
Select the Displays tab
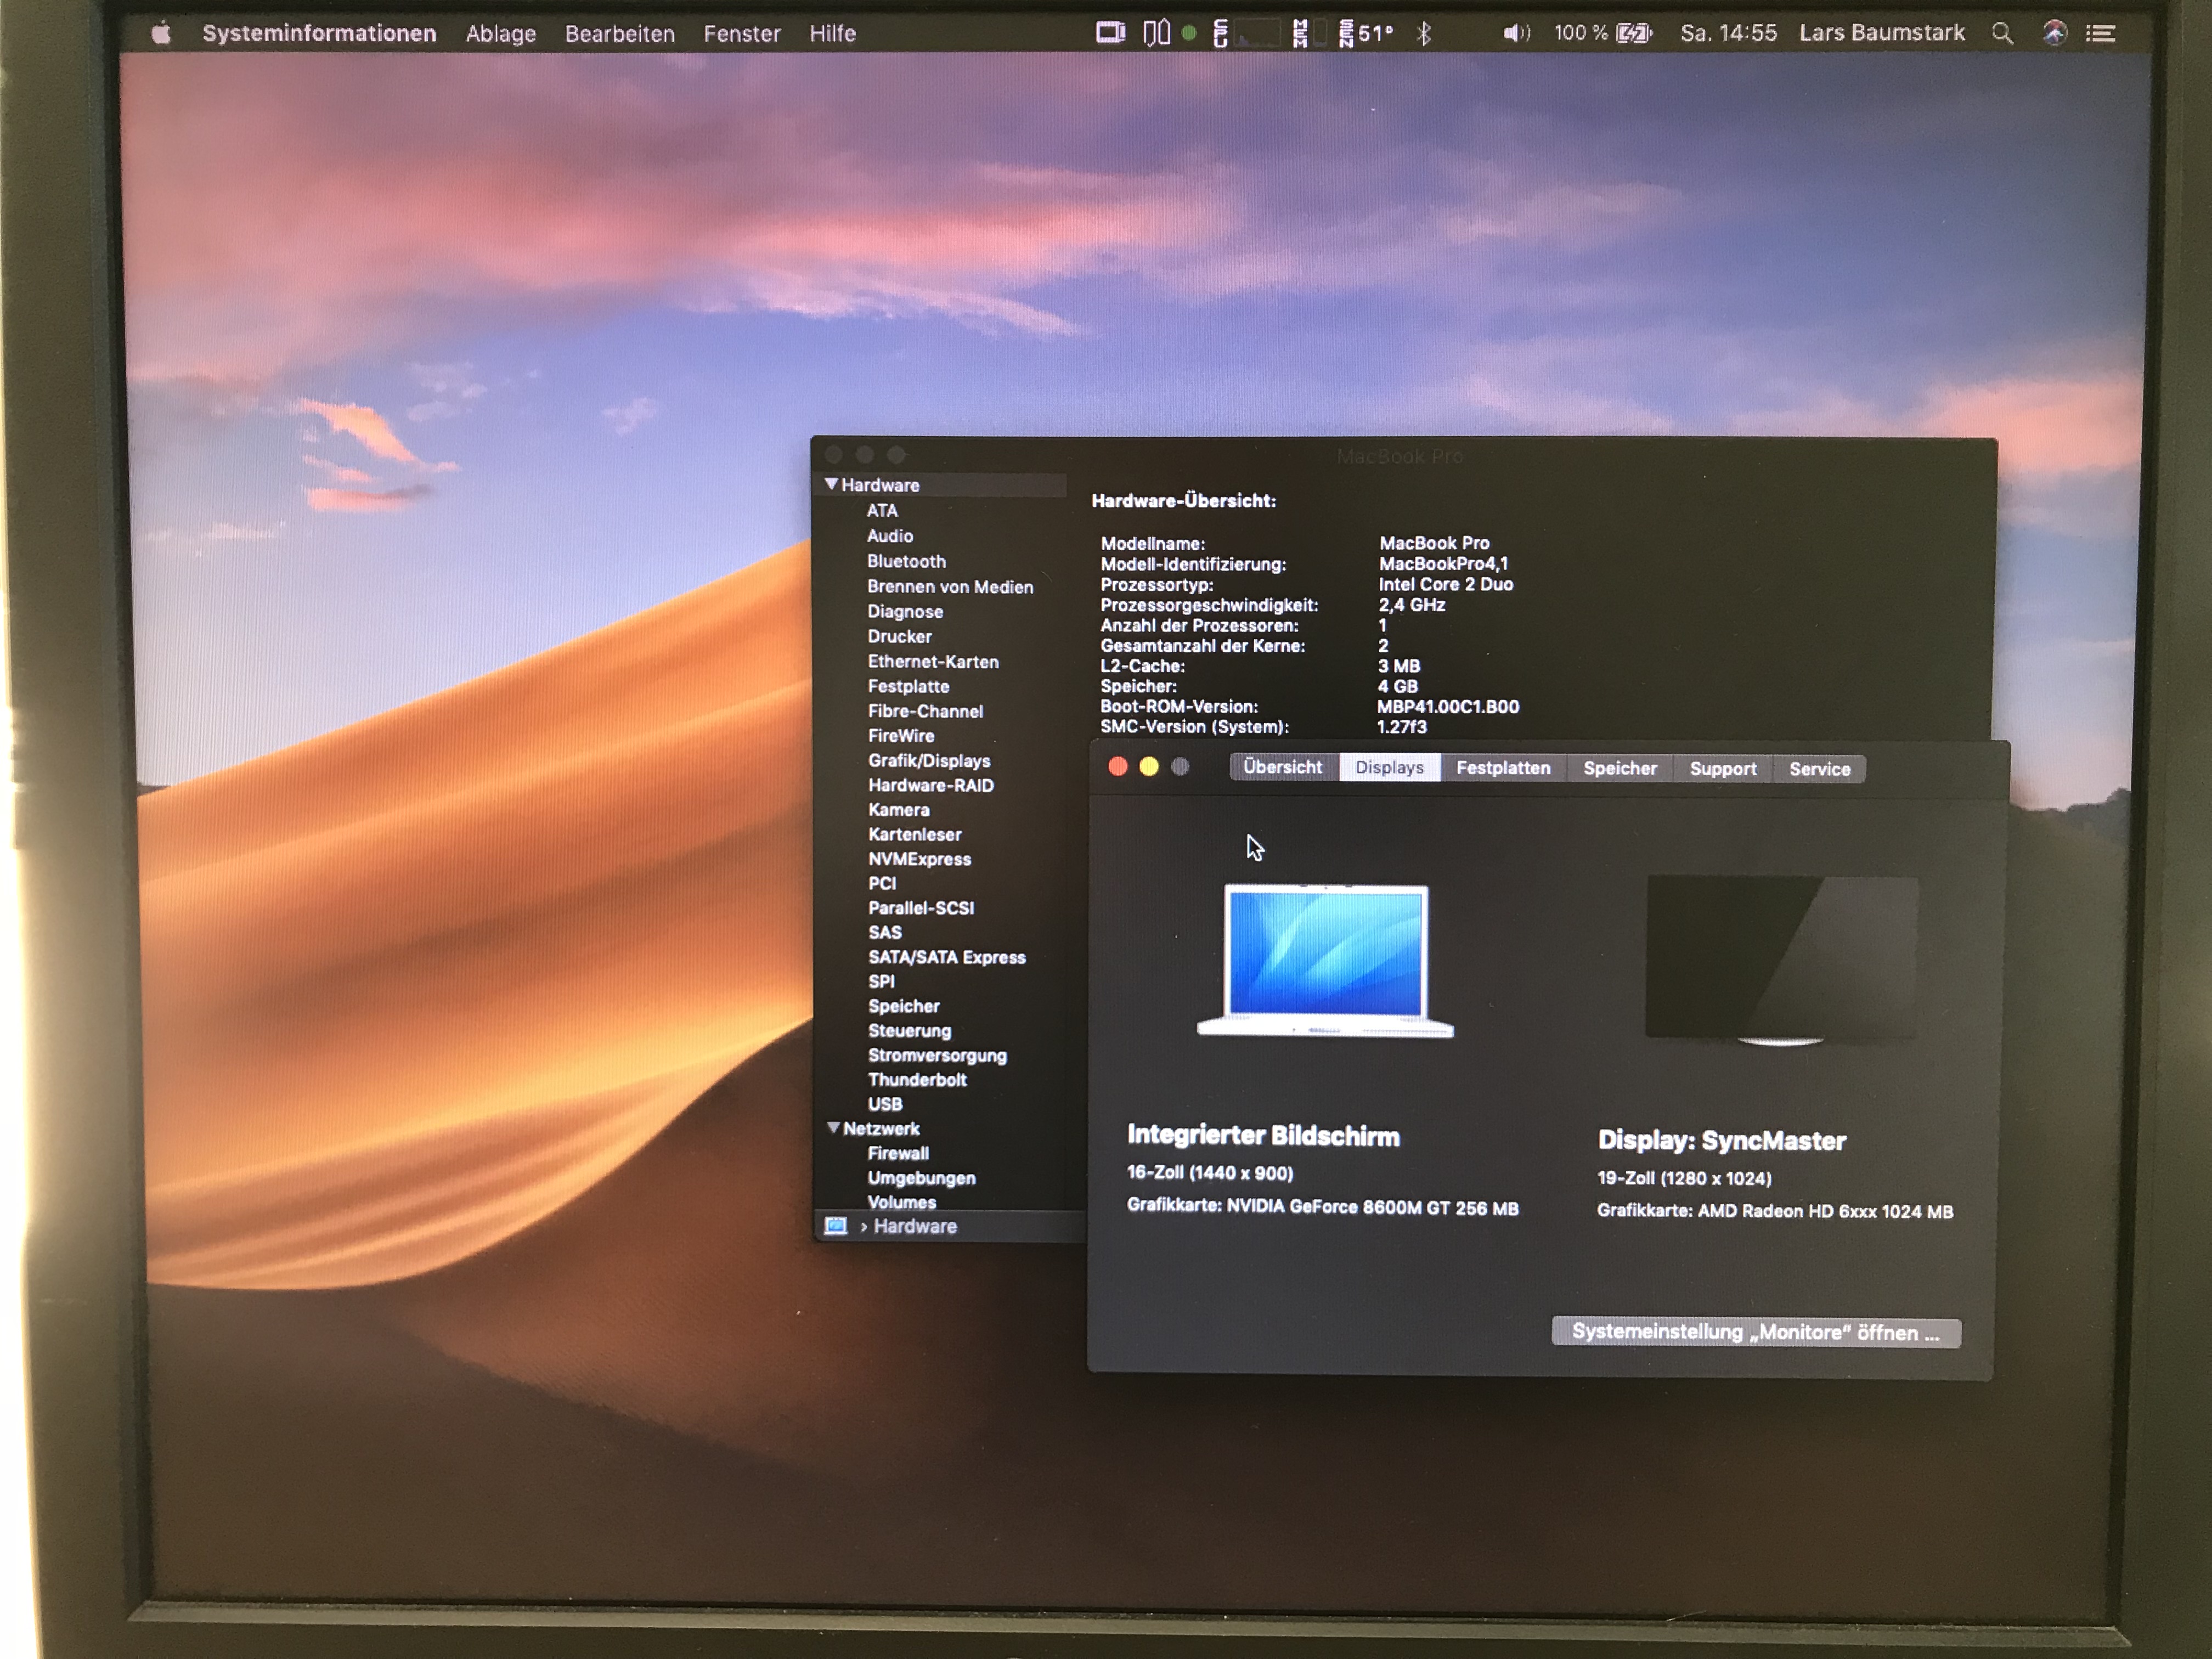1390,768
